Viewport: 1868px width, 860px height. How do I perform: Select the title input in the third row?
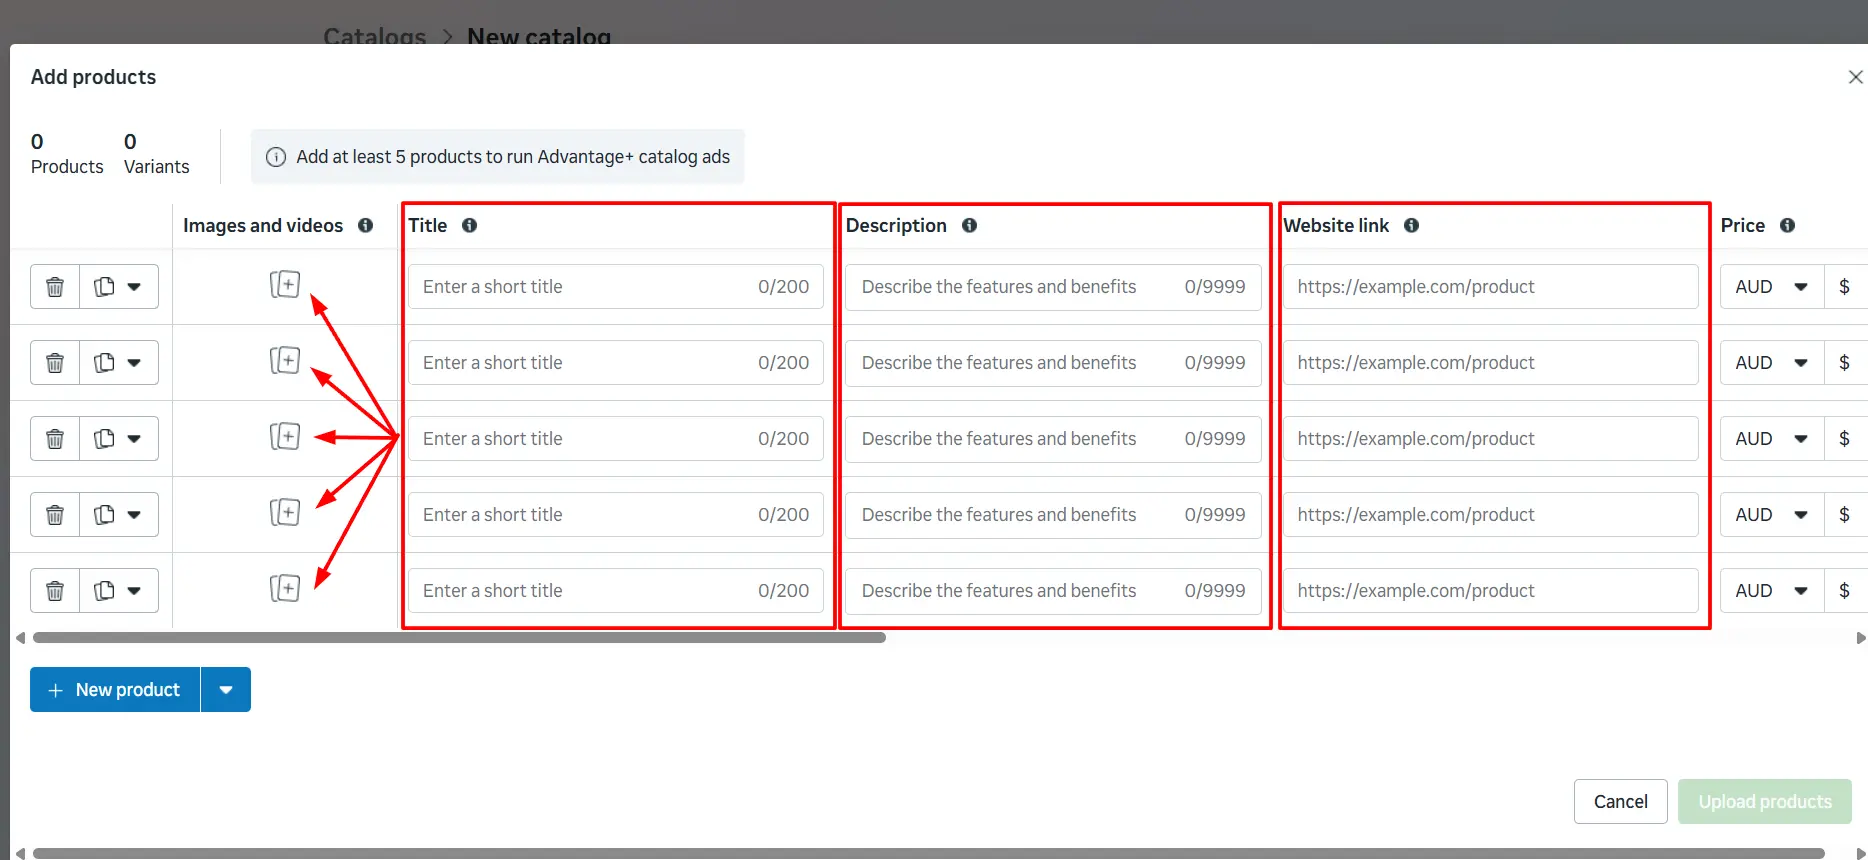click(x=616, y=439)
